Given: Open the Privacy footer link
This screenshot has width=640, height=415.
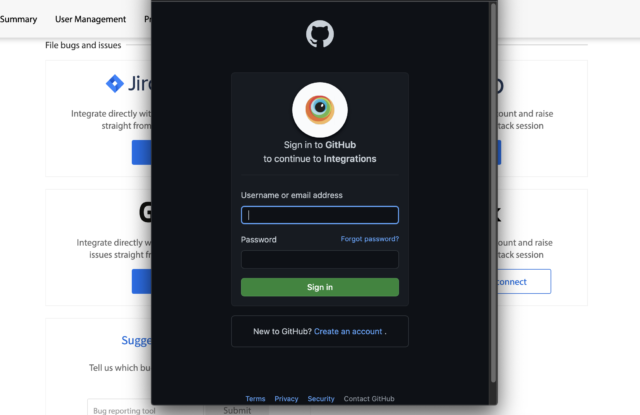Looking at the screenshot, I should pos(286,399).
